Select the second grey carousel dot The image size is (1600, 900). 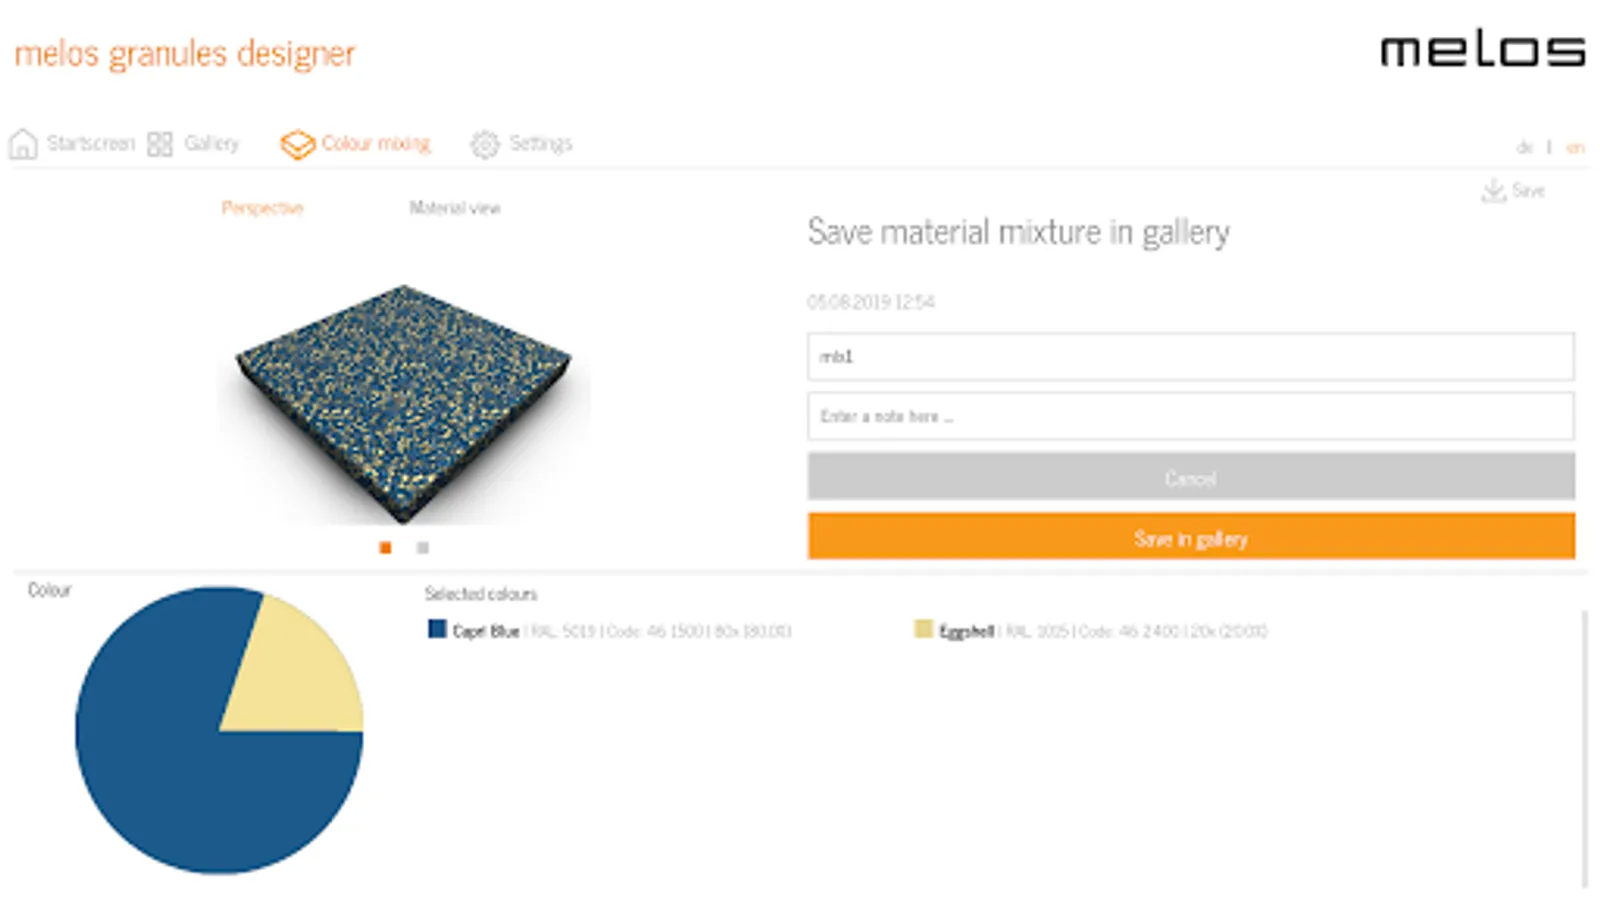pyautogui.click(x=423, y=548)
